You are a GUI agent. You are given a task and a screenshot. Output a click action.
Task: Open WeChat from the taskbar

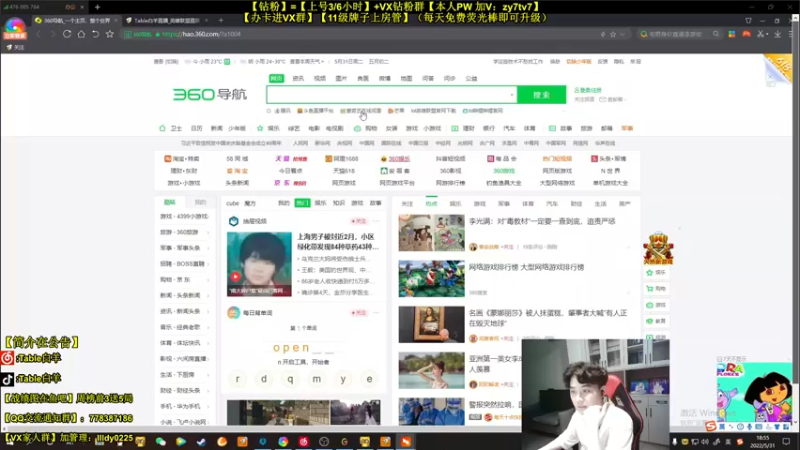161,441
